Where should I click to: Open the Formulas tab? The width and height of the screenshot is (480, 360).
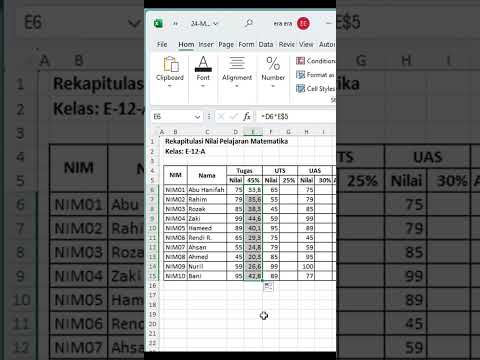tap(246, 44)
